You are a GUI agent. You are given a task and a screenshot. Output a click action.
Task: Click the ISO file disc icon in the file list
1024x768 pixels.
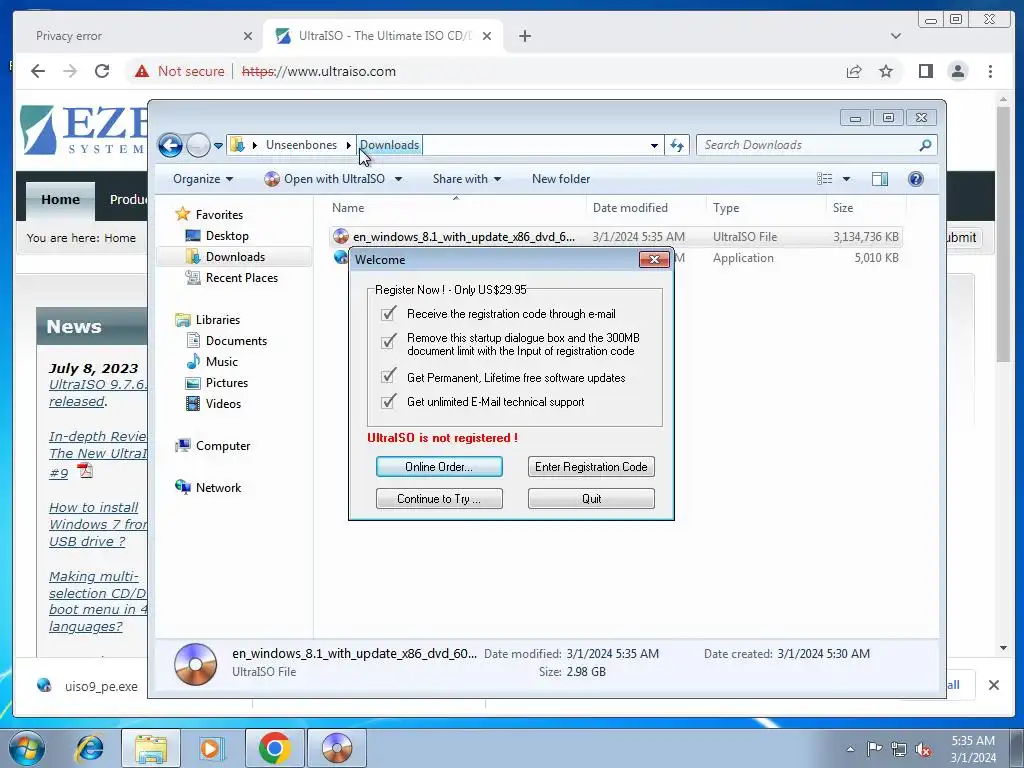tap(341, 236)
